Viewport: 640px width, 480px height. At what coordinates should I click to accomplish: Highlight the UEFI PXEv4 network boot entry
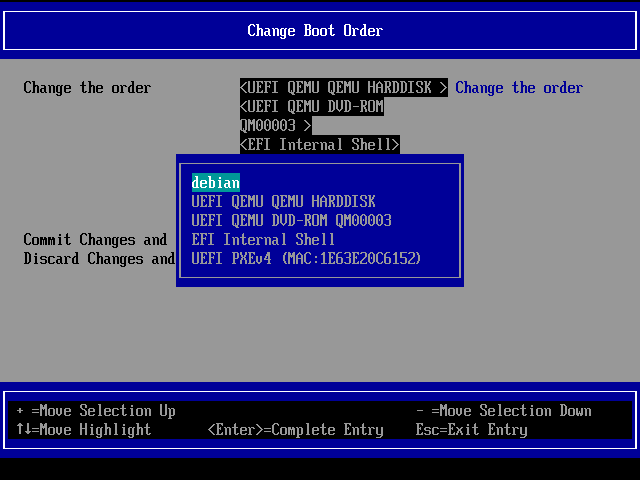coord(306,259)
